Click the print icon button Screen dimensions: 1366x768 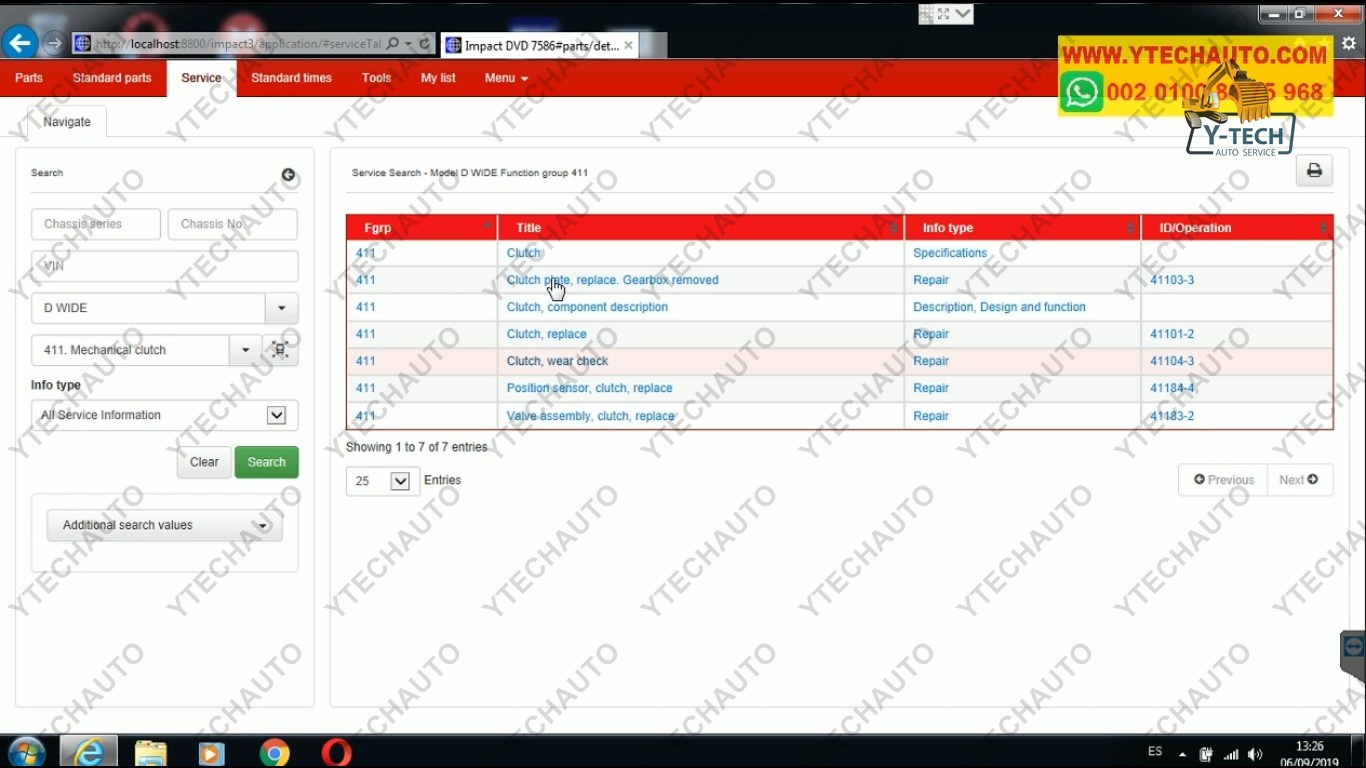[1314, 171]
